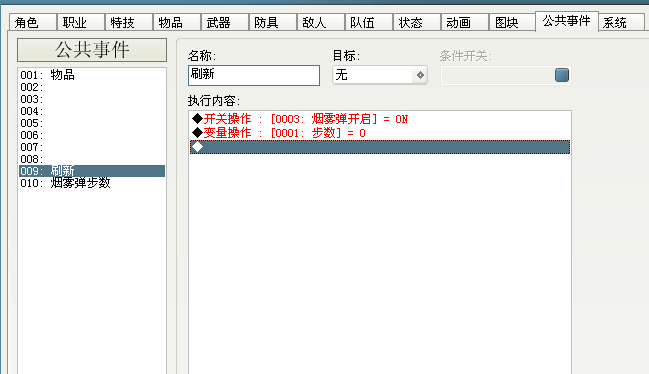Select list entry 006
This screenshot has height=374, width=649.
click(92, 135)
